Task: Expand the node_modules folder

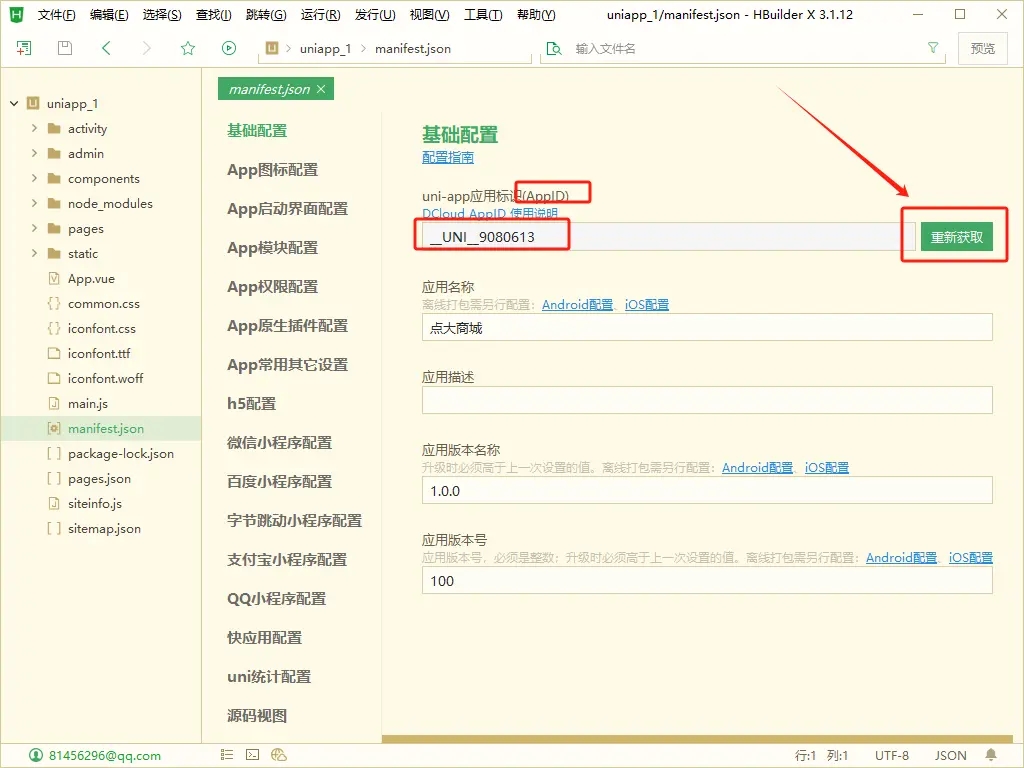Action: point(34,204)
